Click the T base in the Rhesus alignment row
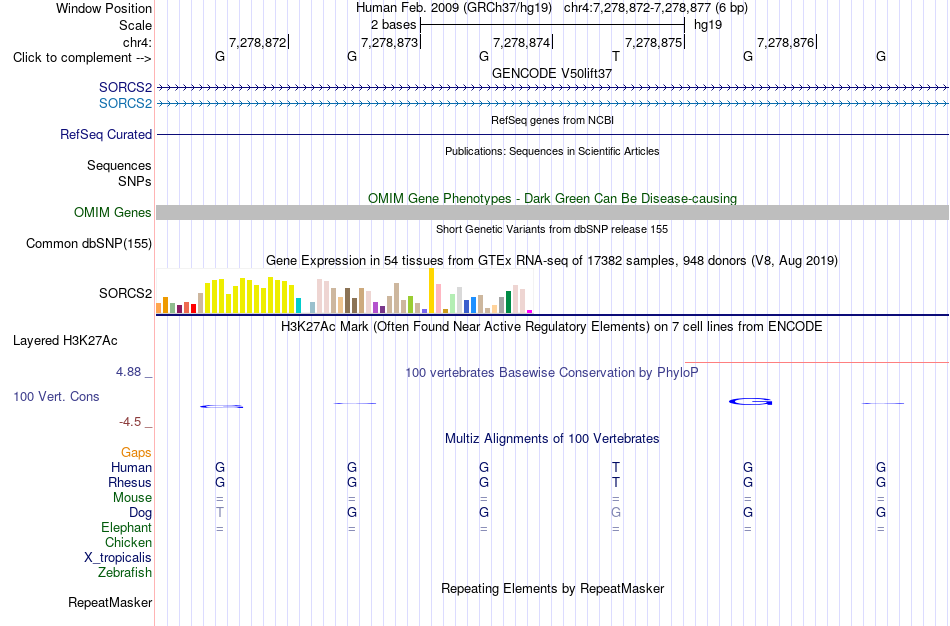This screenshot has width=950, height=626. tap(616, 482)
